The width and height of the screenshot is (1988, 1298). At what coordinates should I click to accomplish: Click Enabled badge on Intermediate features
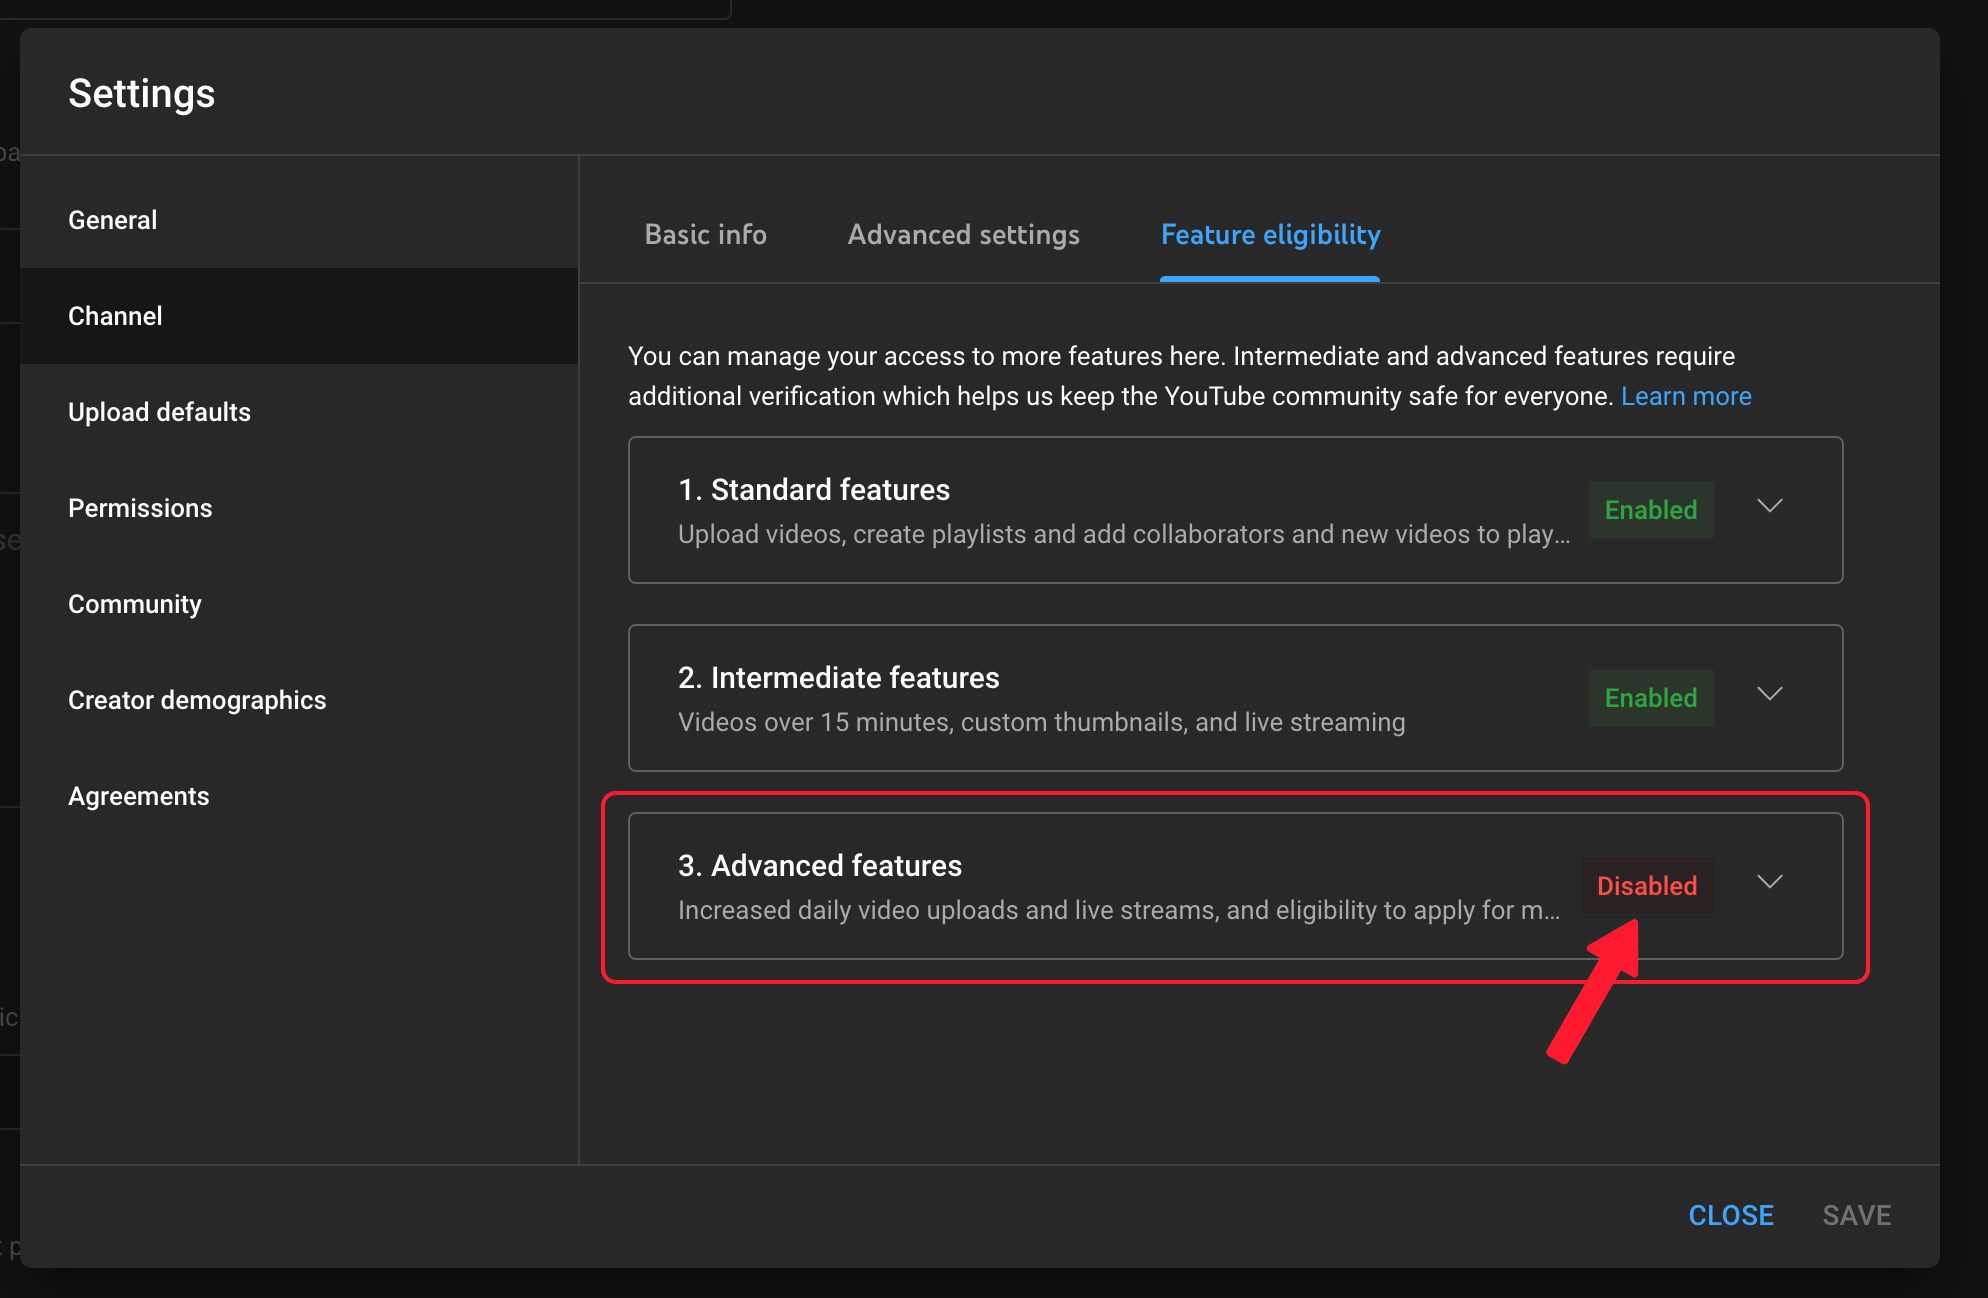pyautogui.click(x=1651, y=698)
